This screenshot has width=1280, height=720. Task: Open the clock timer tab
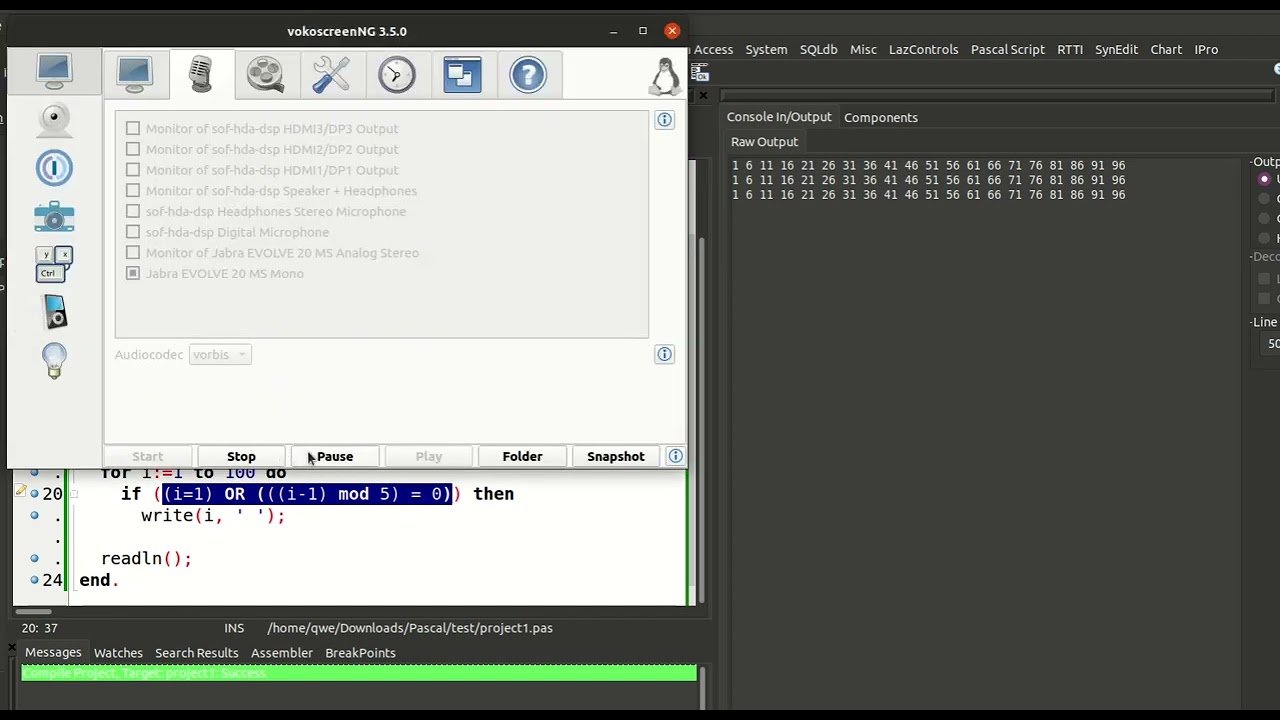pos(396,75)
